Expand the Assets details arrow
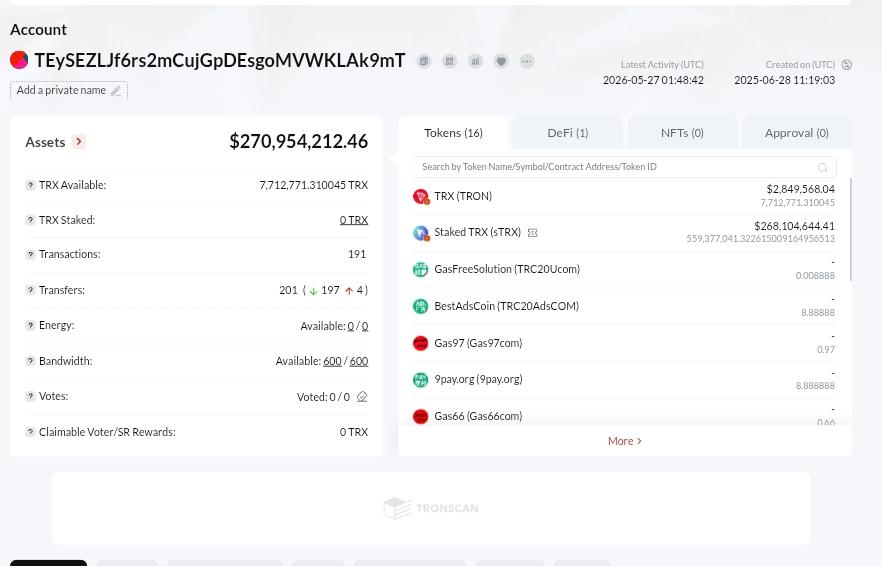882x566 pixels. [x=79, y=142]
